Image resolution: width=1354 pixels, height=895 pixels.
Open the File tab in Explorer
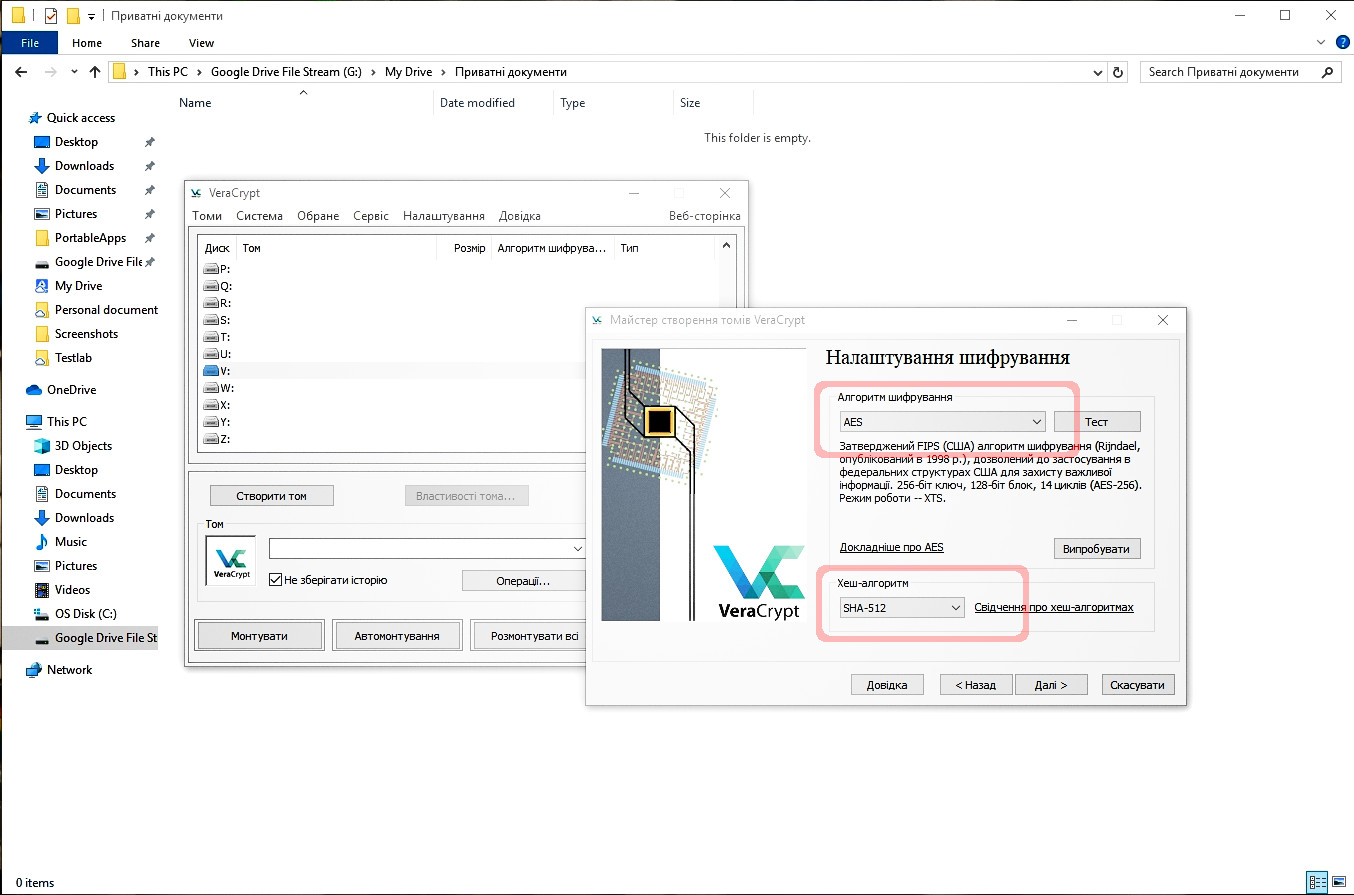click(x=30, y=43)
